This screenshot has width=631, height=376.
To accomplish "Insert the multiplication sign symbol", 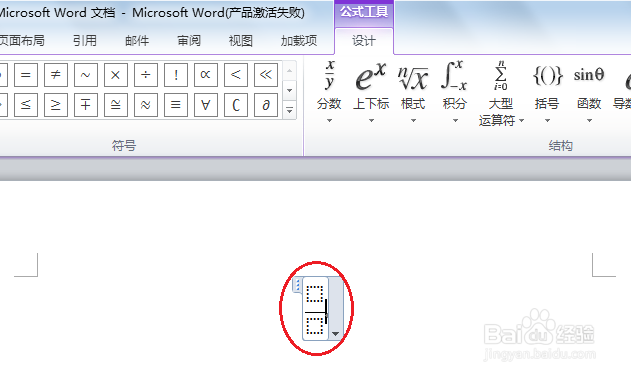I will [115, 75].
